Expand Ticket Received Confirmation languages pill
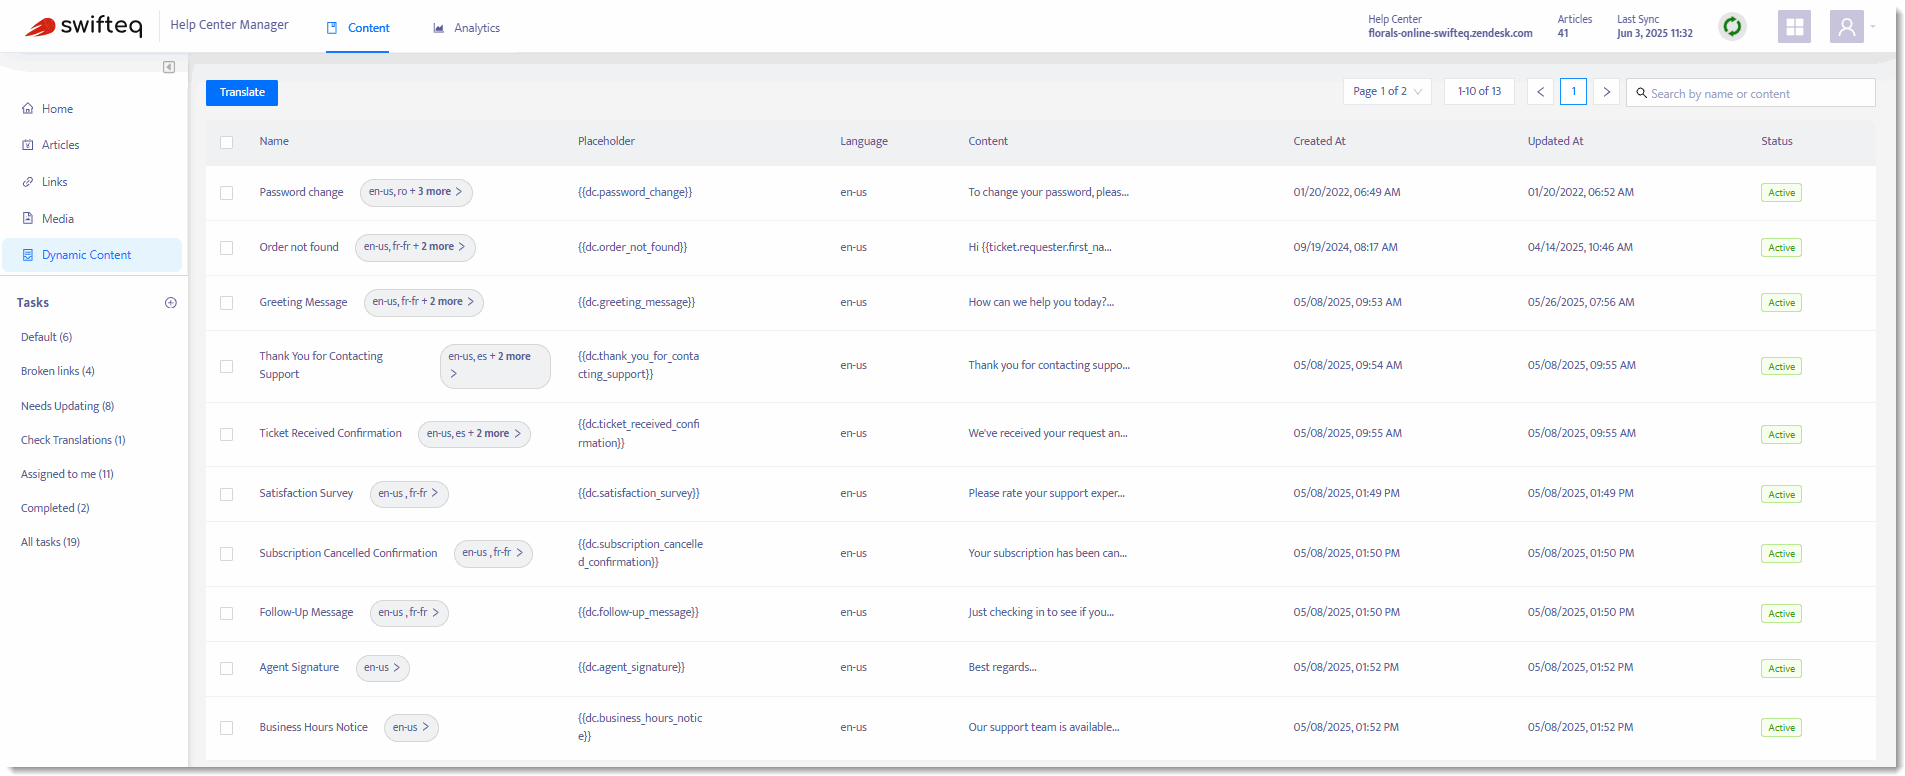The width and height of the screenshot is (1905, 776). point(474,434)
